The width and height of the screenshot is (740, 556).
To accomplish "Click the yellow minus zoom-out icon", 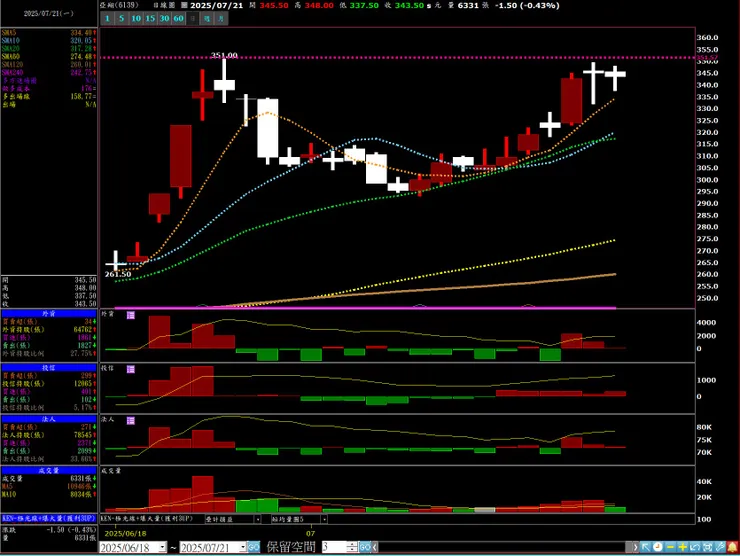I will coord(670,548).
